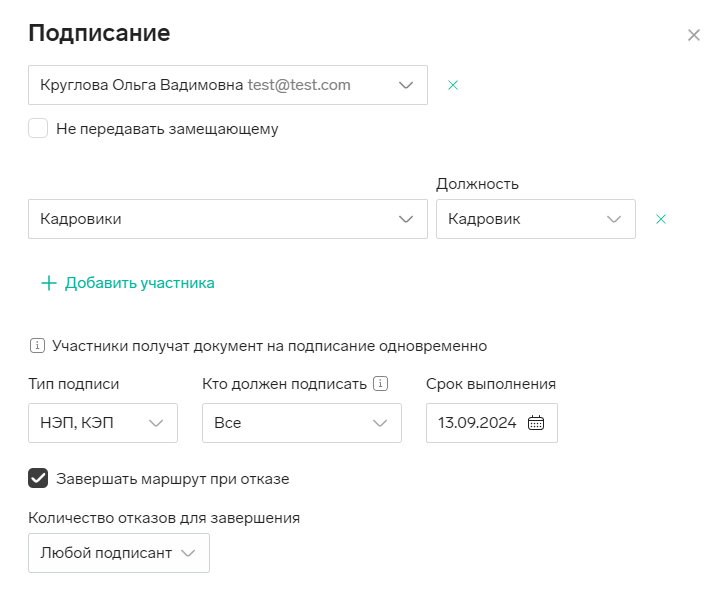Expand the Тип подписи dropdown НЭП, КЭП
Image resolution: width=716 pixels, height=601 pixels.
(156, 423)
